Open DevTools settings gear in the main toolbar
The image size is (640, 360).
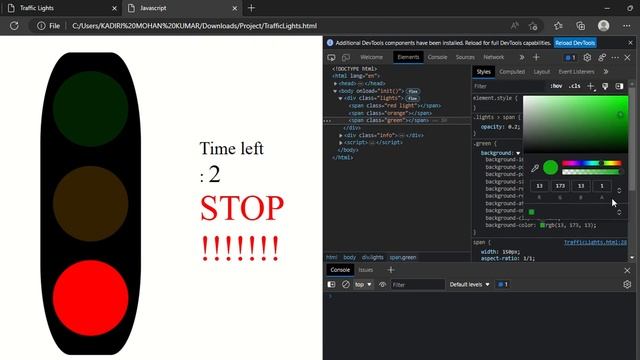587,58
